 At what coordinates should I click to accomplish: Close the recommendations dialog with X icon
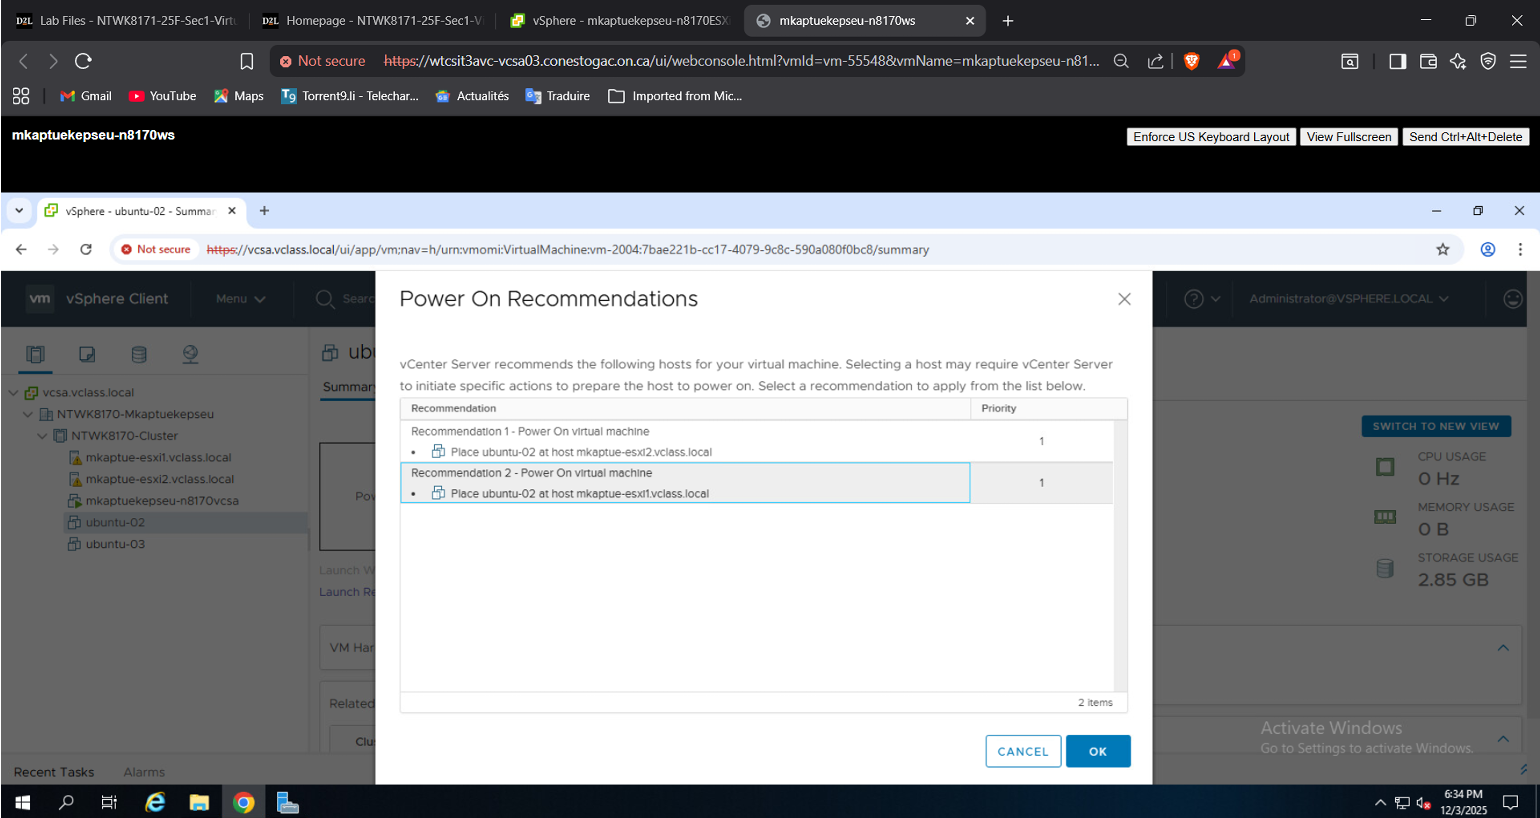pyautogui.click(x=1124, y=299)
